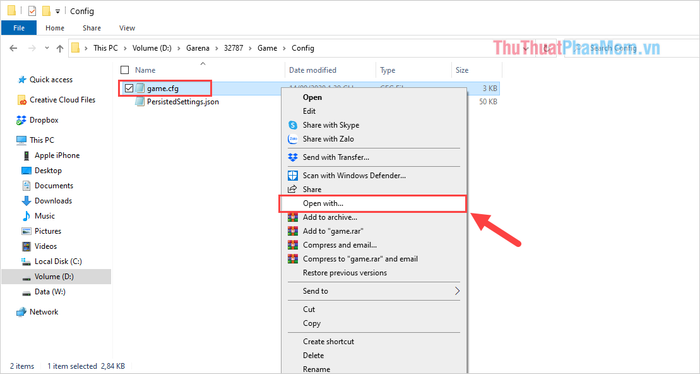700x374 pixels.
Task: Choose Cut in the context menu
Action: (x=308, y=309)
